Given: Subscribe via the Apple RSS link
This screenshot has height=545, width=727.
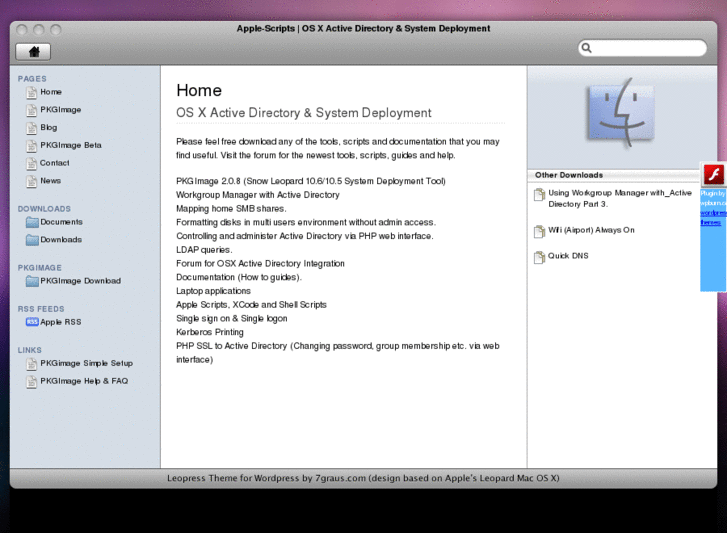Looking at the screenshot, I should pos(61,322).
